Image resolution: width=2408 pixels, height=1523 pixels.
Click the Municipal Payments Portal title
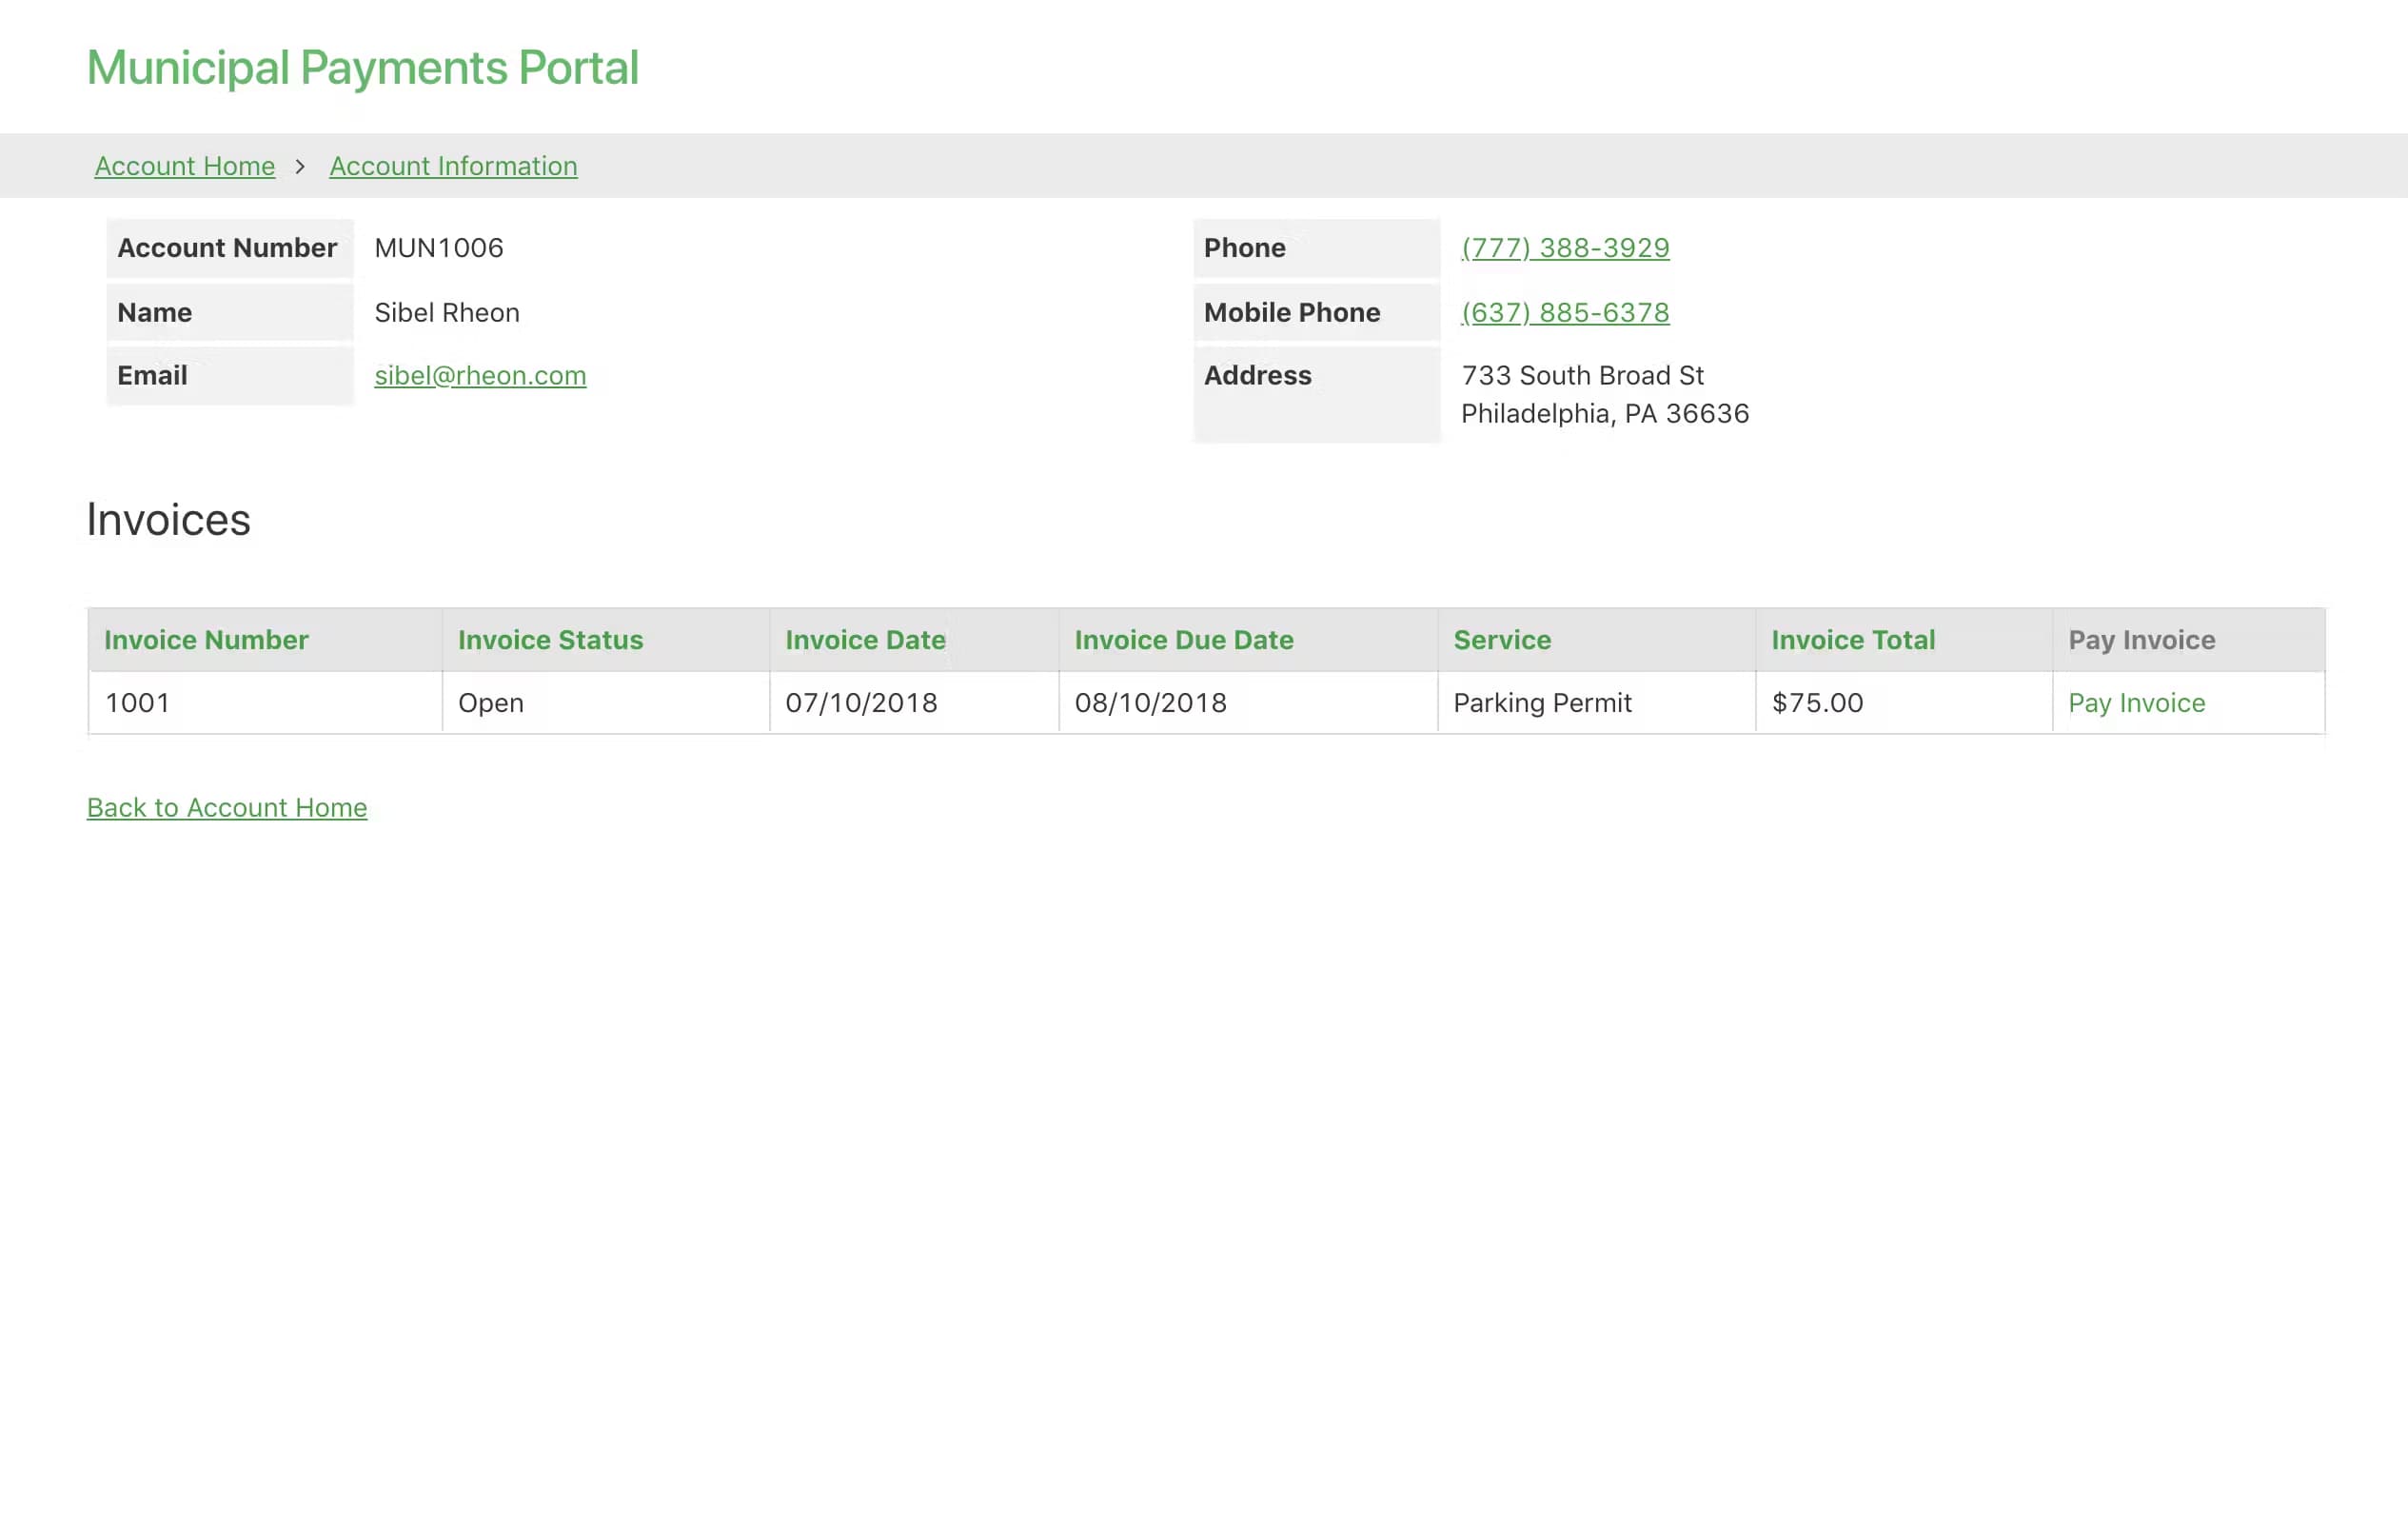click(362, 68)
